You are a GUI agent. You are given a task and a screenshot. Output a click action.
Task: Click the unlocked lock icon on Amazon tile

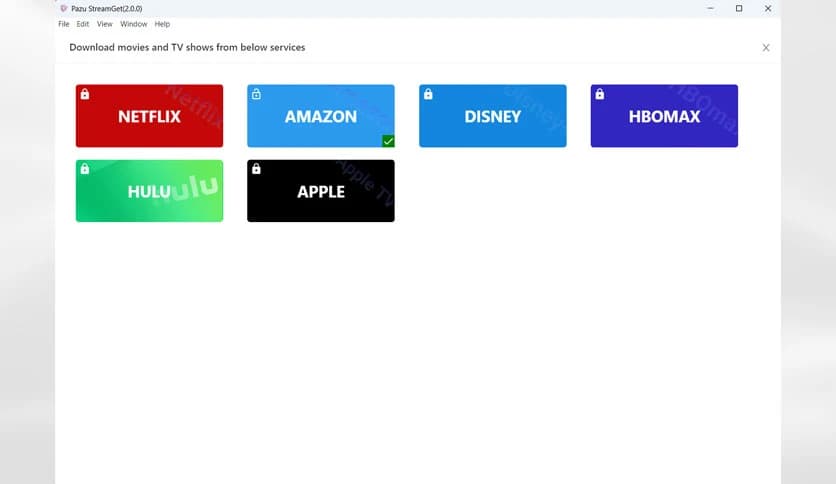(256, 94)
